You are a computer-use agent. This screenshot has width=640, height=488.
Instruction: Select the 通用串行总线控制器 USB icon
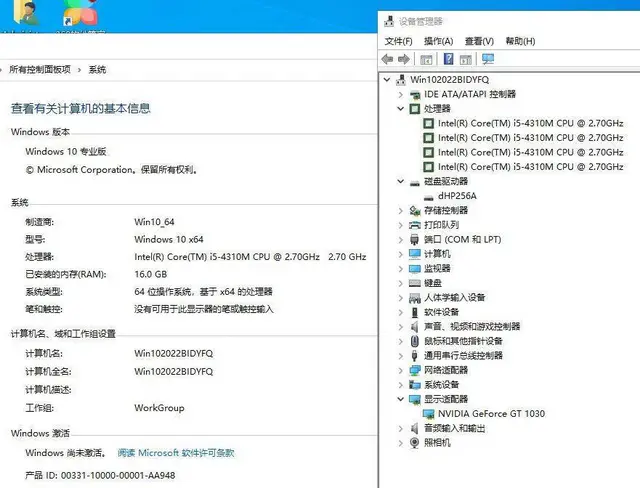[415, 356]
